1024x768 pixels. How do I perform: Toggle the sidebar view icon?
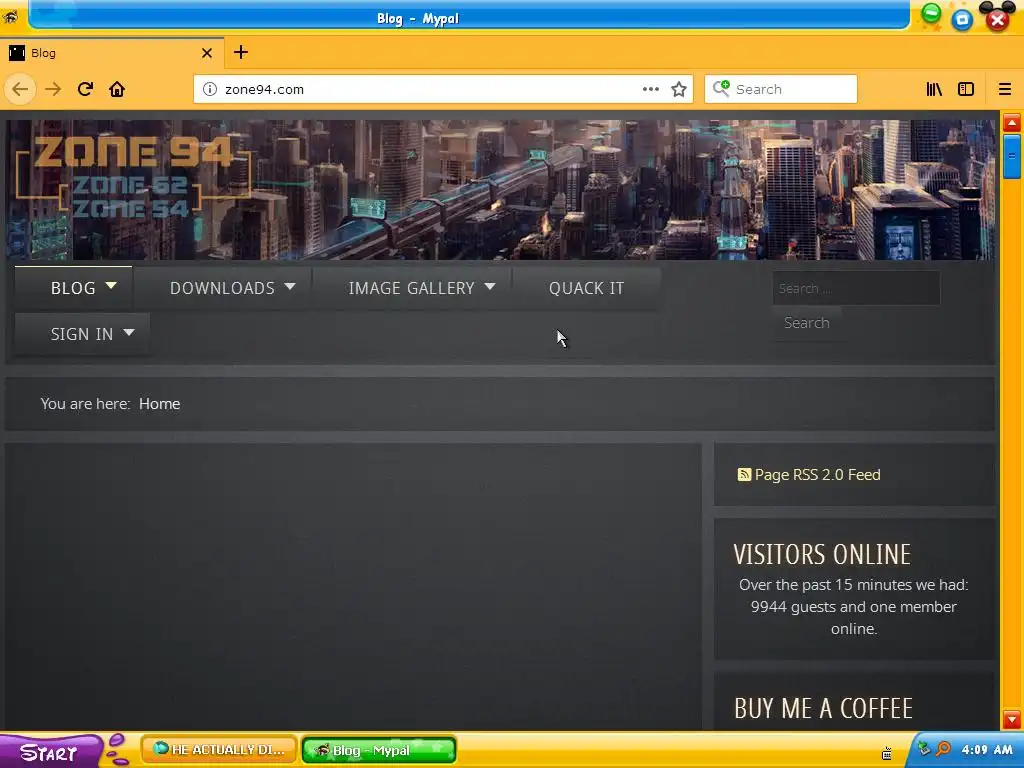pos(966,89)
